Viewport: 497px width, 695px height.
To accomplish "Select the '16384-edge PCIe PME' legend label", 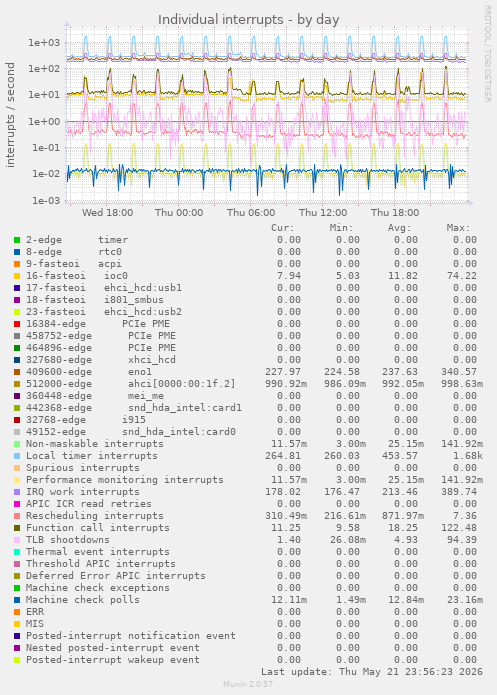I will 98,324.
